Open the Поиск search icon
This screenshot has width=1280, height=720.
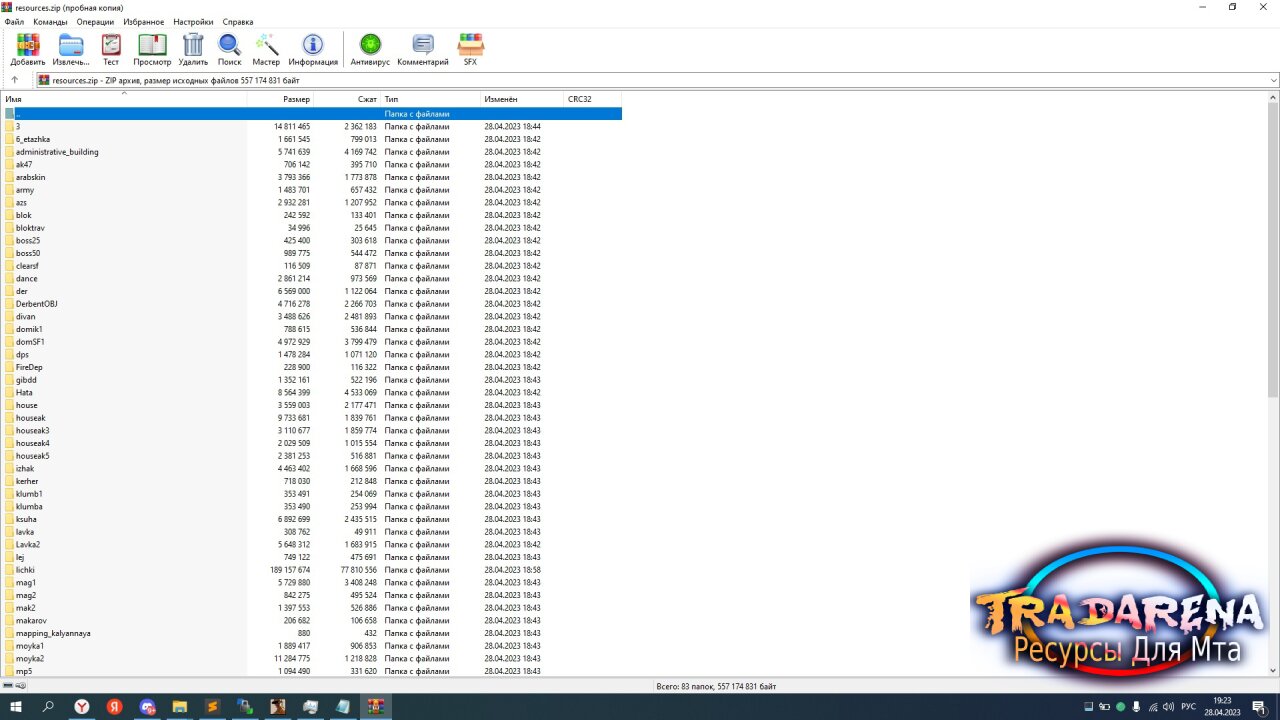pos(230,49)
